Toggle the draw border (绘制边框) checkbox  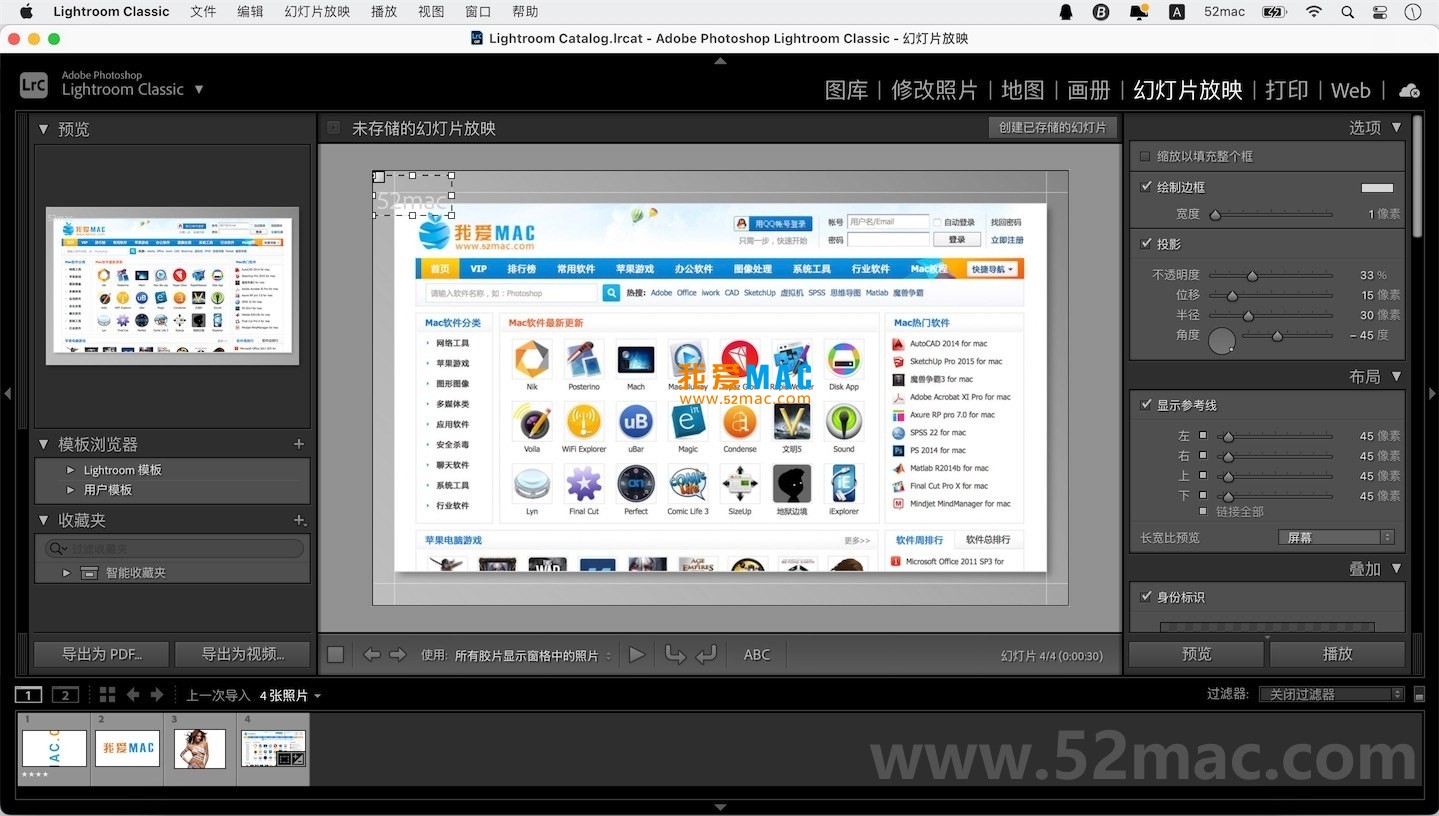click(x=1146, y=187)
